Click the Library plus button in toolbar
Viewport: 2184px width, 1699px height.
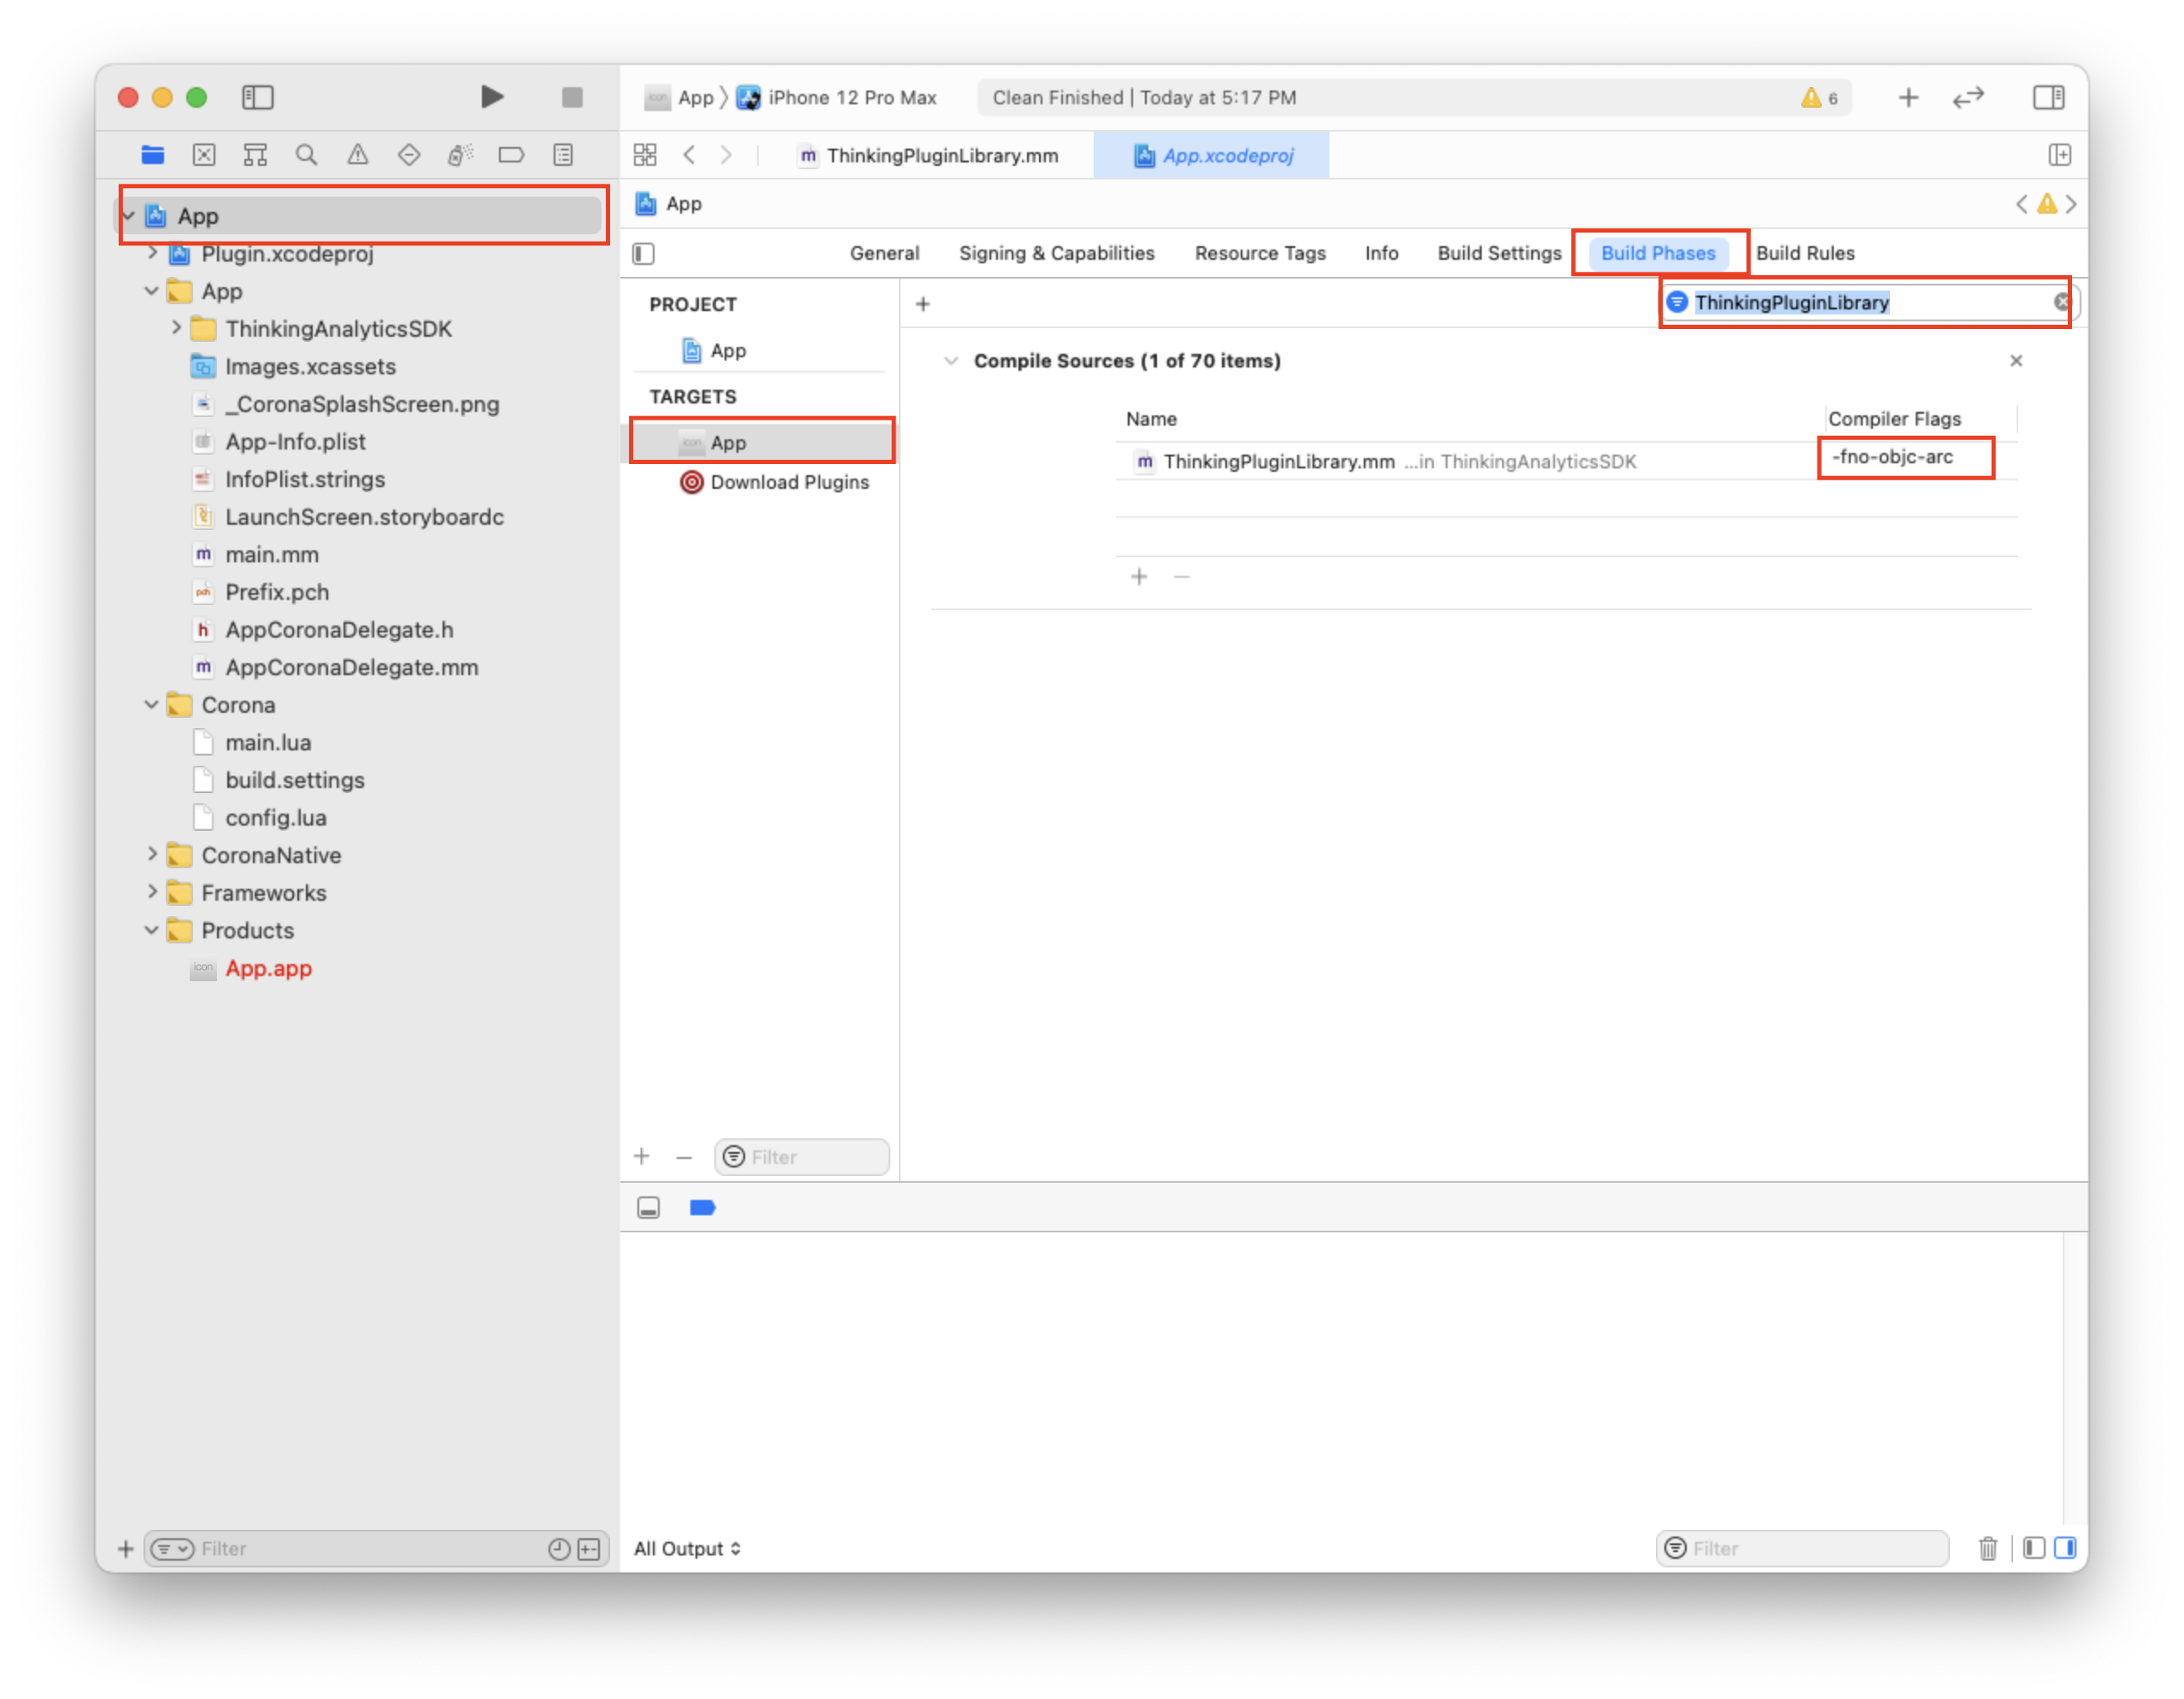coord(1908,97)
